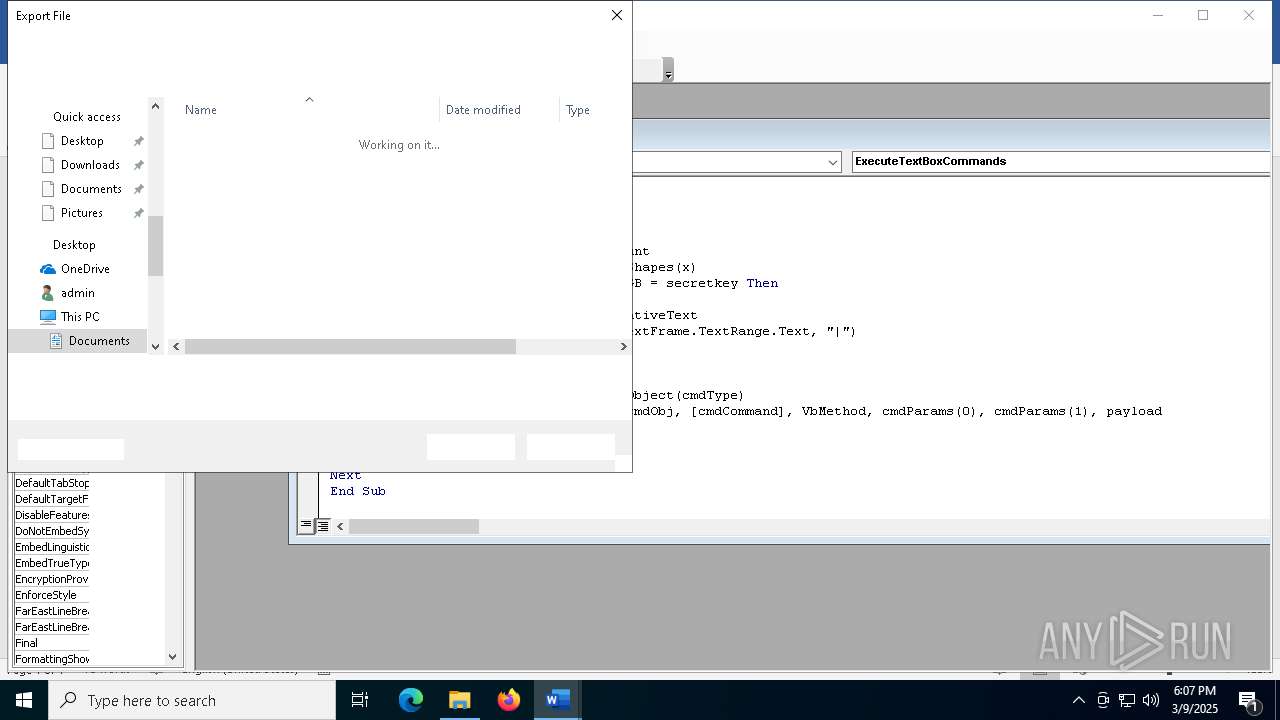Click taskbar search box

[192, 700]
